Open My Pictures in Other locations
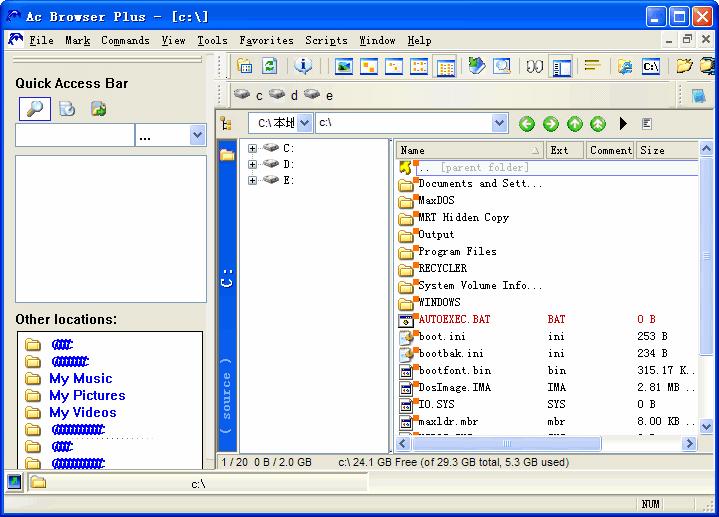The image size is (719, 517). (x=87, y=395)
